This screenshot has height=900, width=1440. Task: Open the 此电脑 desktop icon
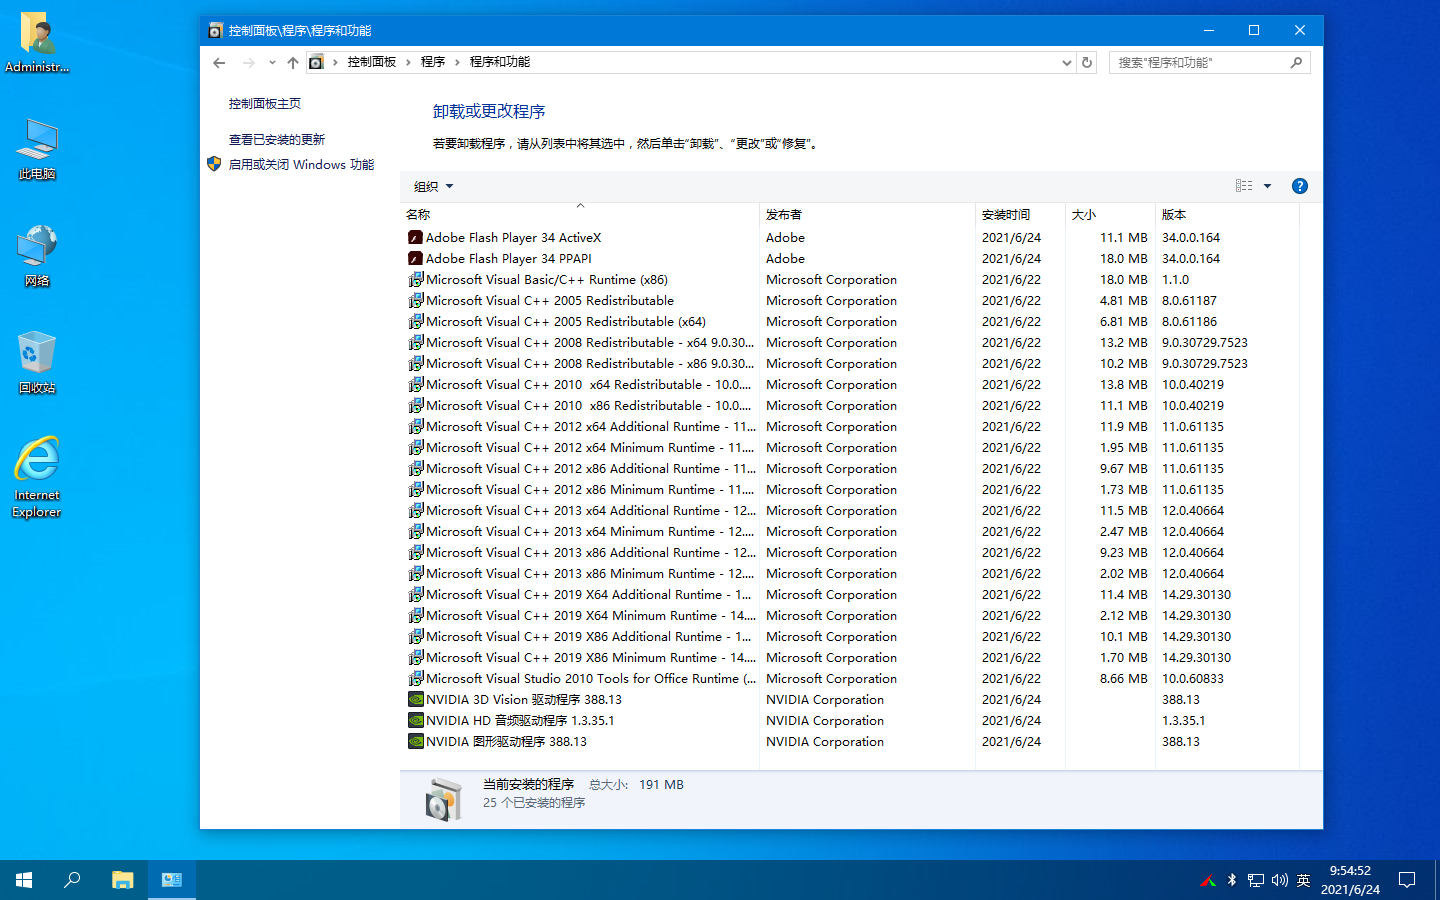point(37,150)
